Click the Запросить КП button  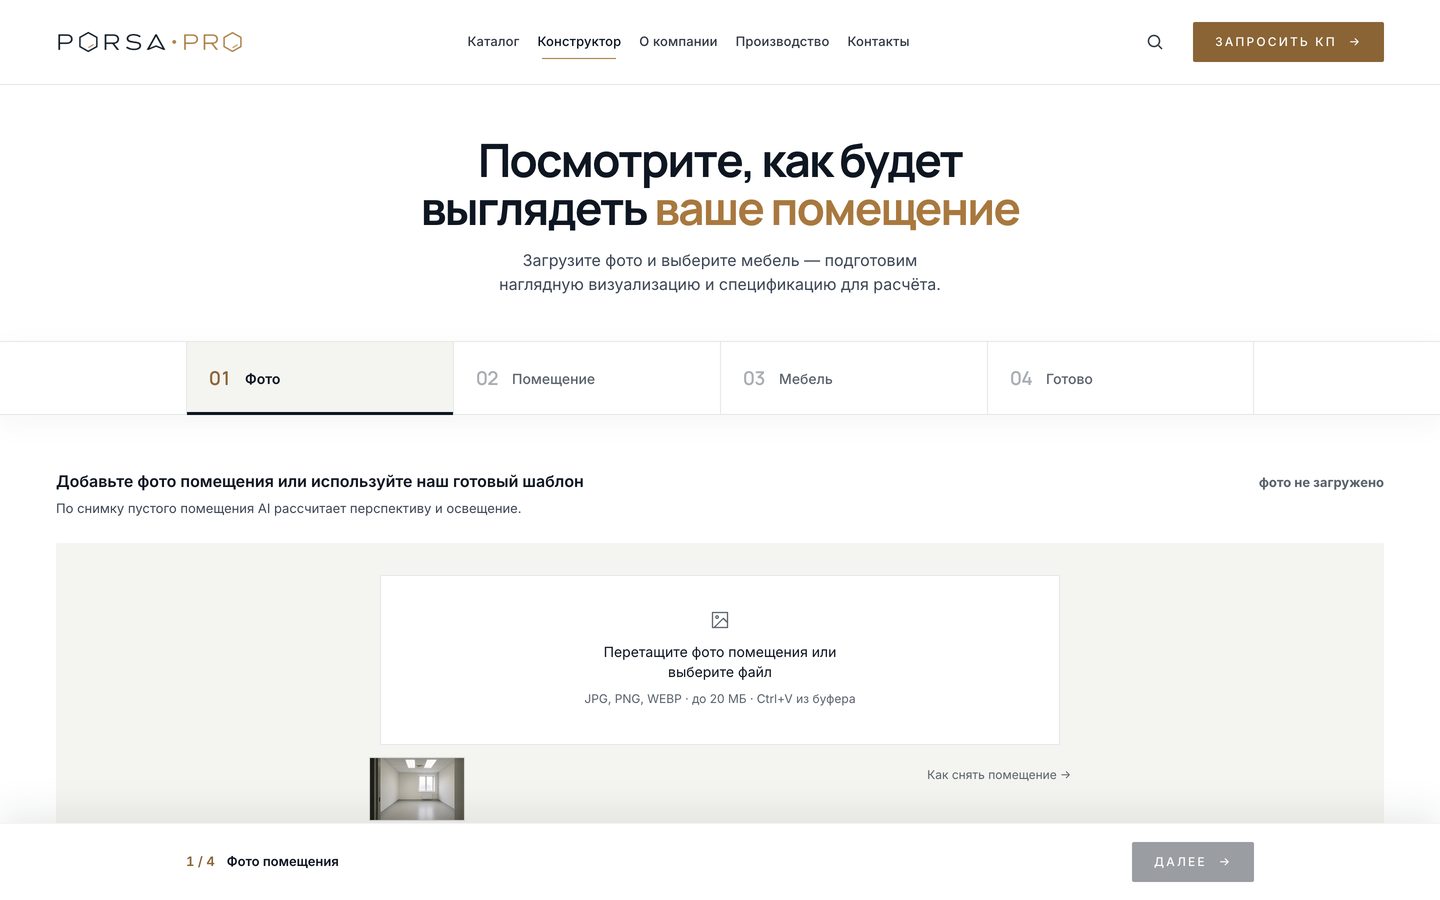click(1288, 42)
